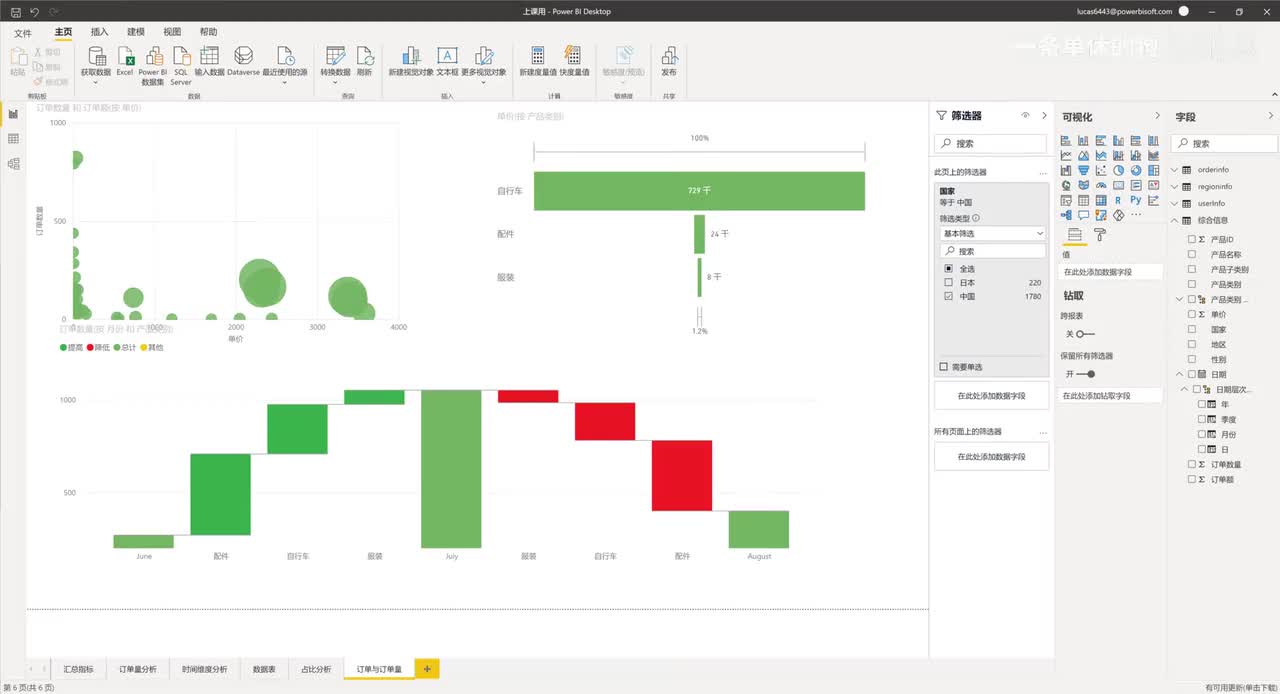Tick the 订单数量 field checkbox
The width and height of the screenshot is (1280, 694).
[x=1192, y=464]
